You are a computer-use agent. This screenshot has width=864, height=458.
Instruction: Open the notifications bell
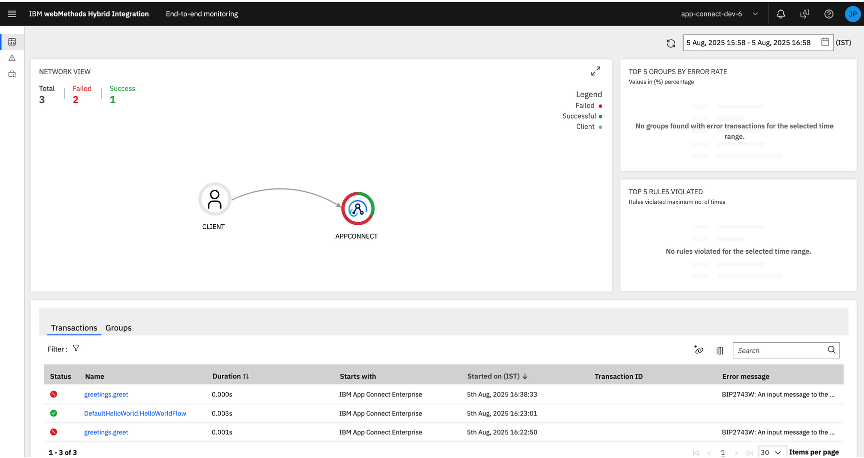tap(781, 14)
